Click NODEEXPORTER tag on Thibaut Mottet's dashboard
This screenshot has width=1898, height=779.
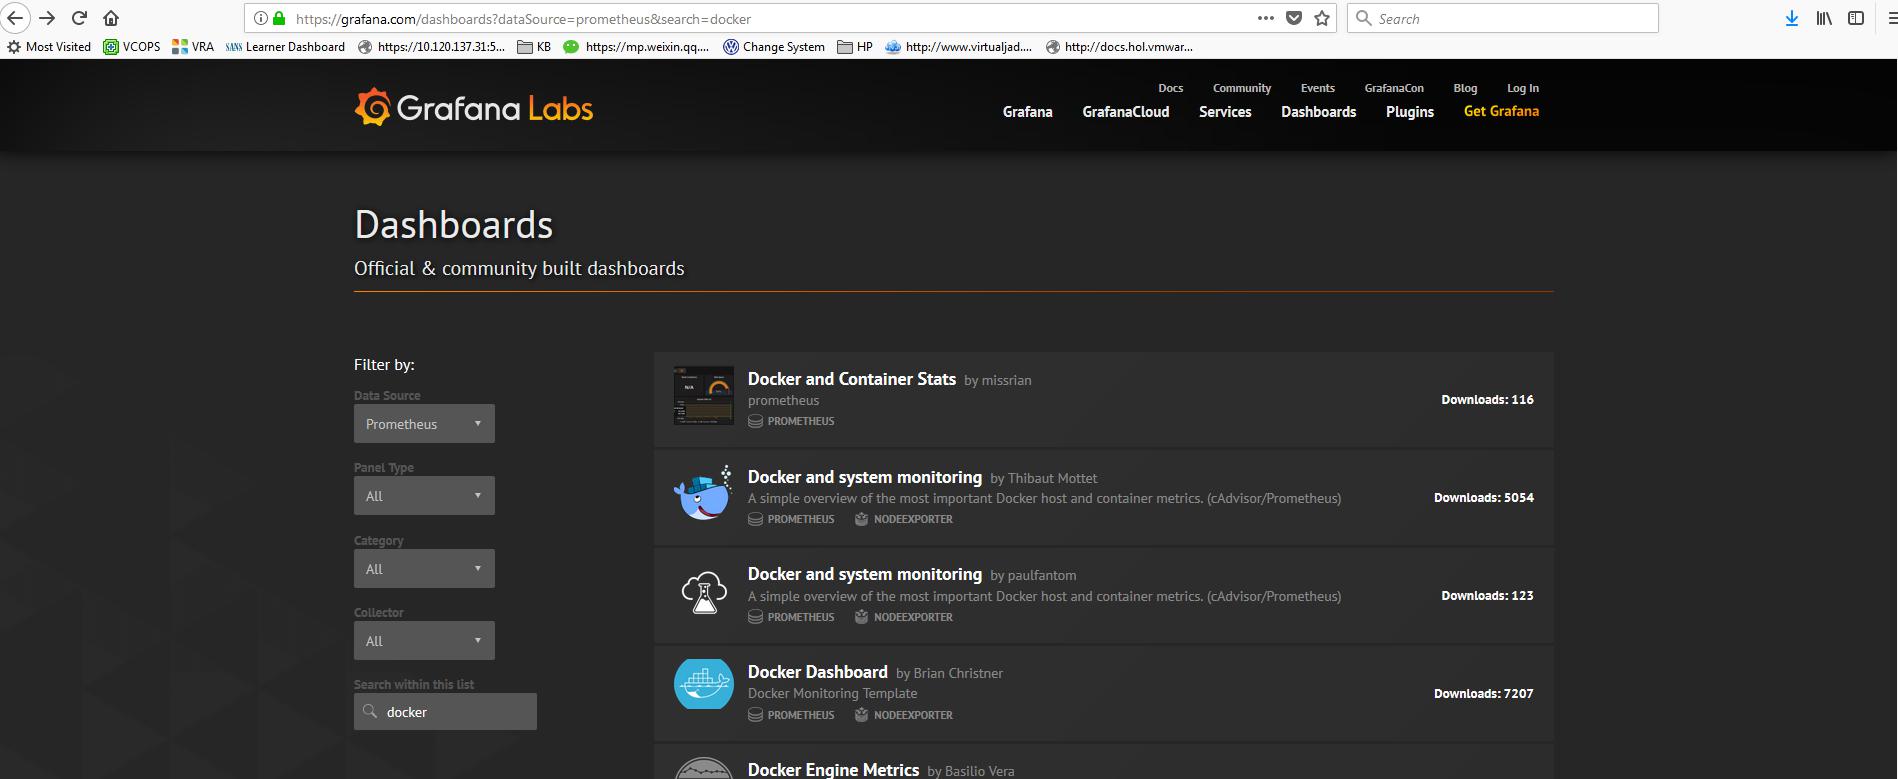coord(904,519)
